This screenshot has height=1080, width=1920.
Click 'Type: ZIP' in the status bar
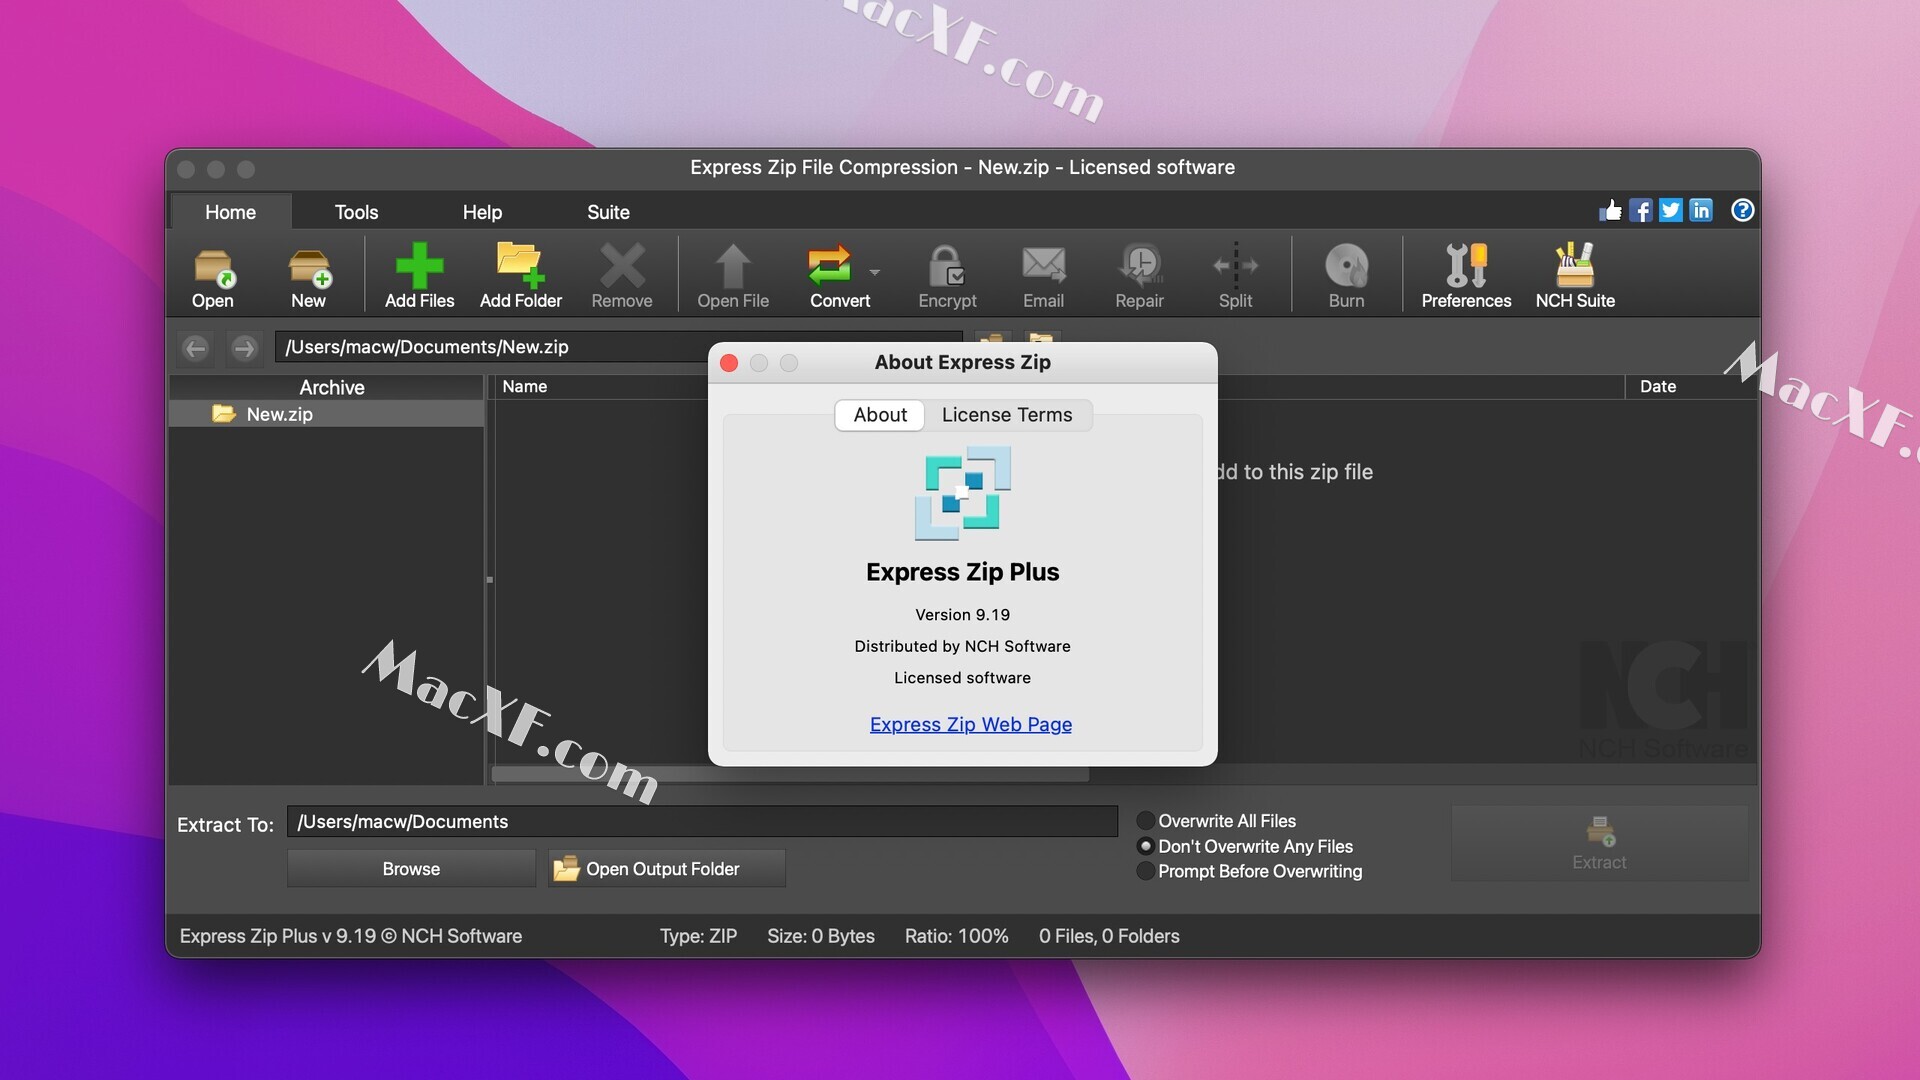[698, 936]
